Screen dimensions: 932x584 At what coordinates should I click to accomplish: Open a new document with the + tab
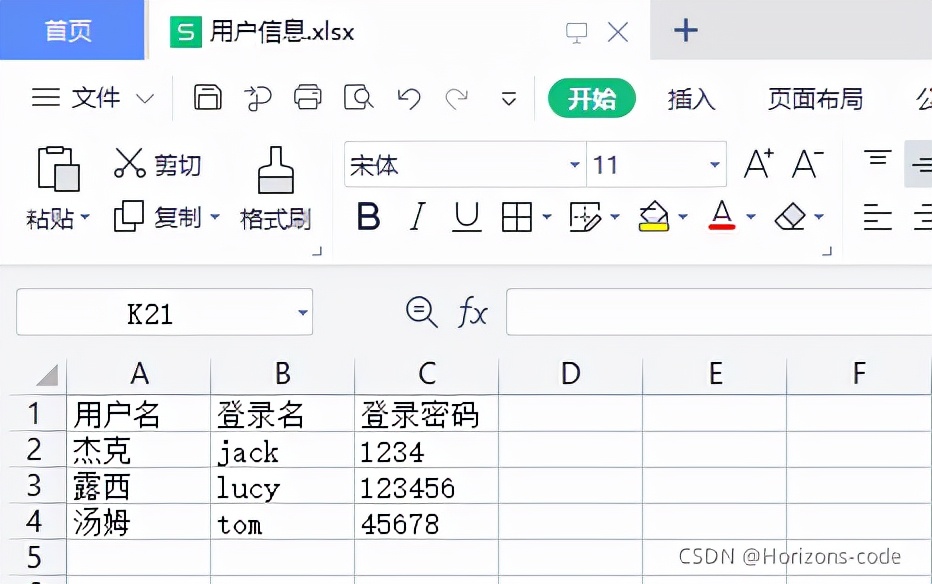[x=685, y=30]
